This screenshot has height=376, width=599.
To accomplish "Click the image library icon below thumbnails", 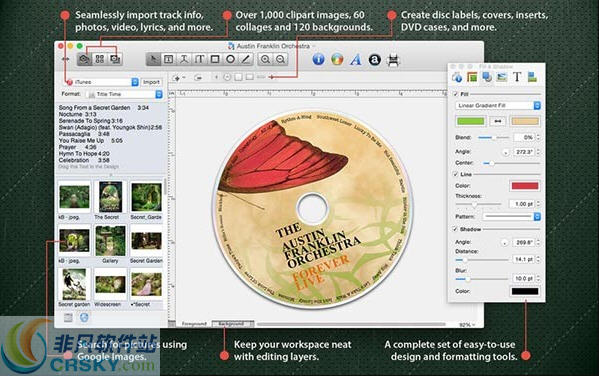I will [68, 318].
